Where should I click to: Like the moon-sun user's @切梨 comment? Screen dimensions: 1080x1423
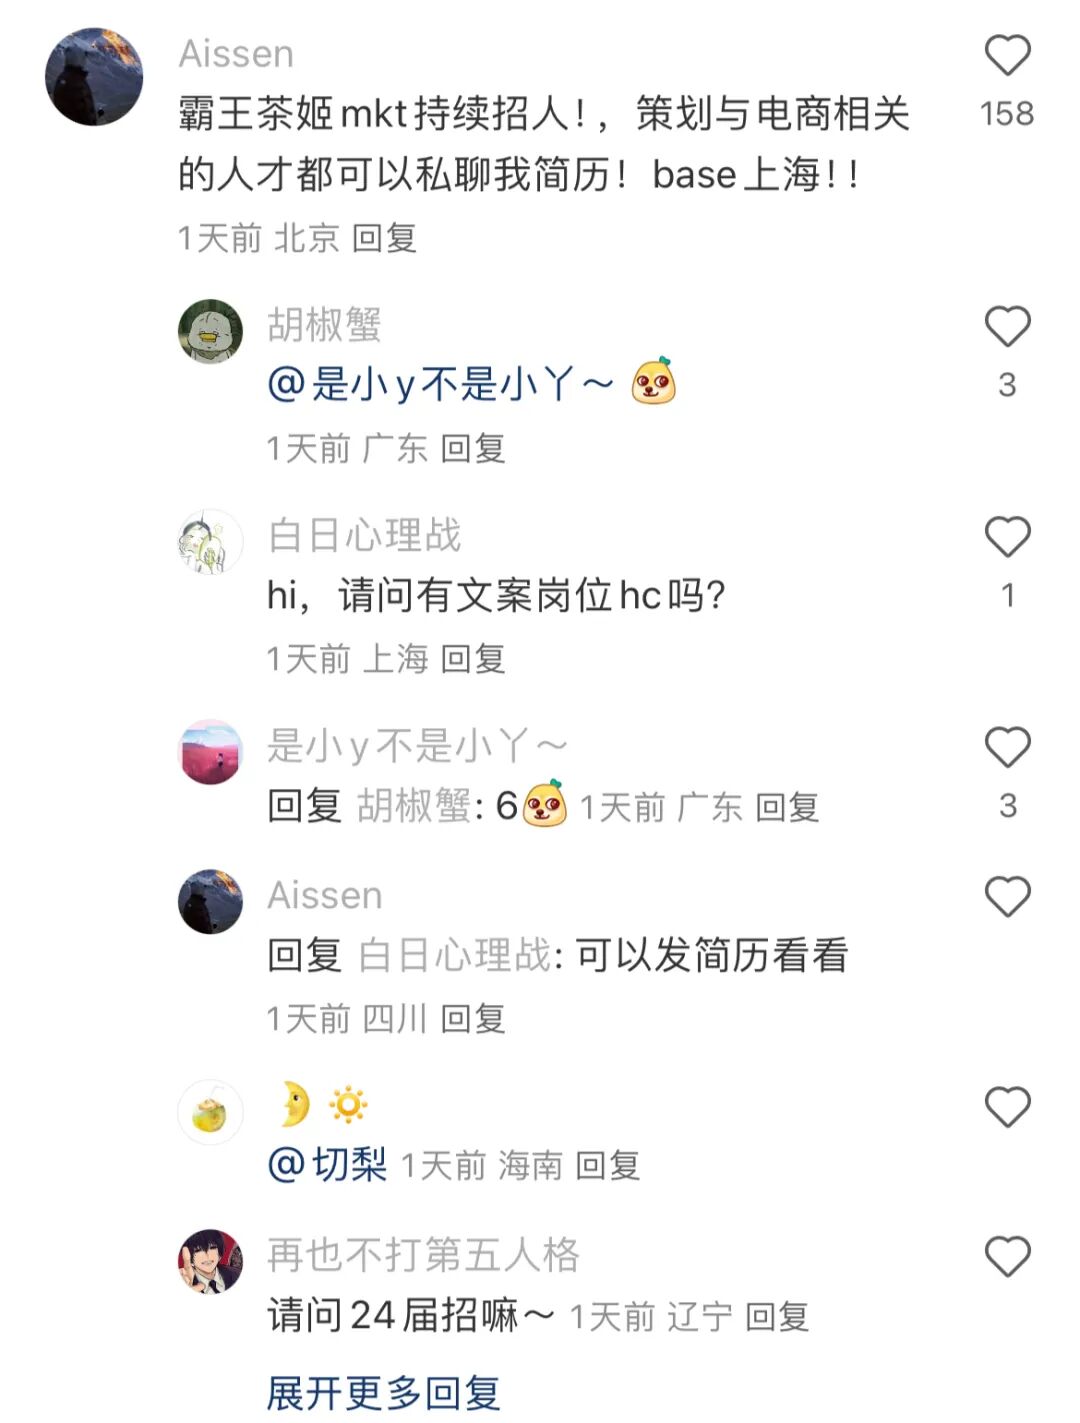tap(1007, 1107)
